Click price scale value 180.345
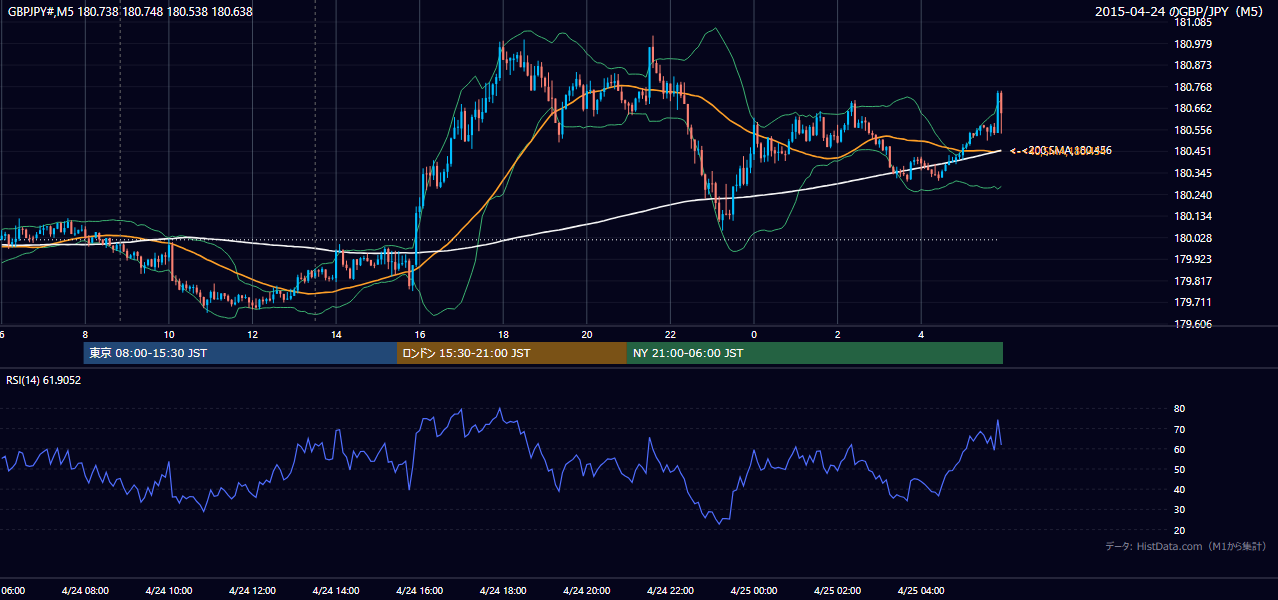The height and width of the screenshot is (600, 1278). point(1191,173)
